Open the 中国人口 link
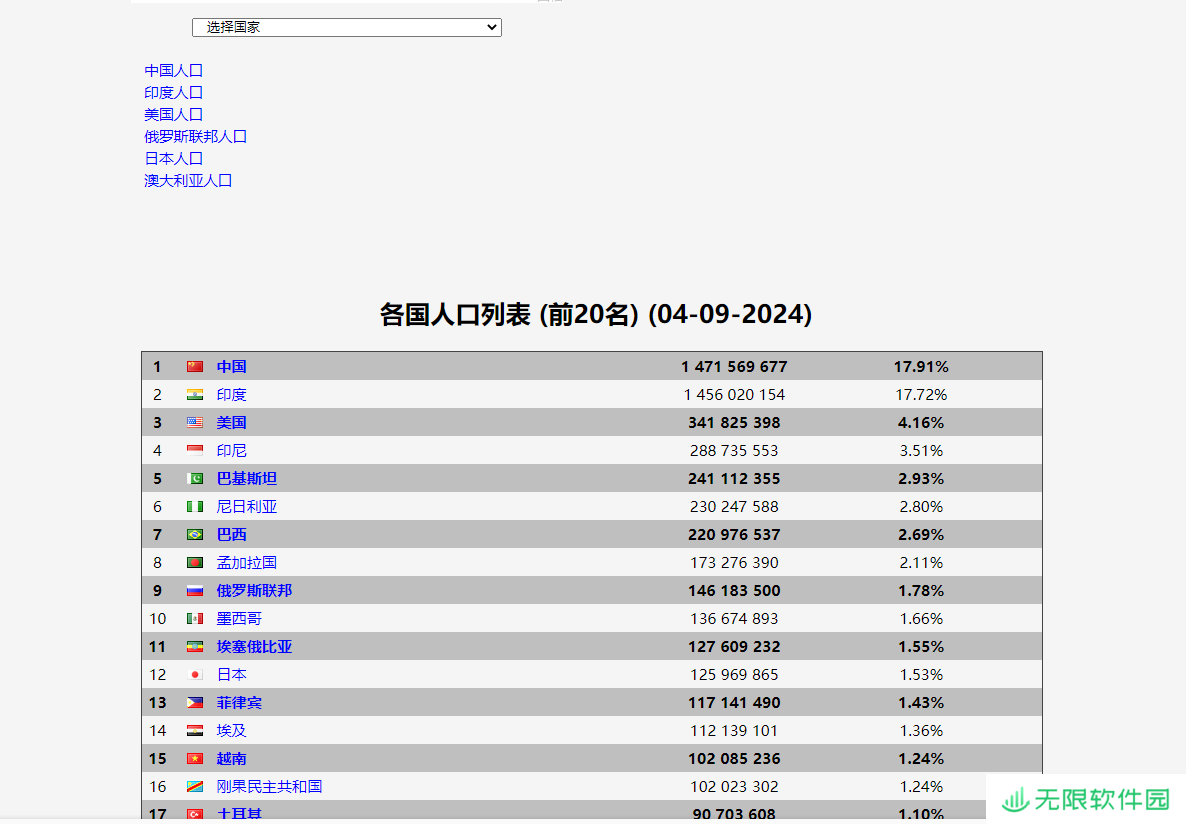 pos(174,70)
